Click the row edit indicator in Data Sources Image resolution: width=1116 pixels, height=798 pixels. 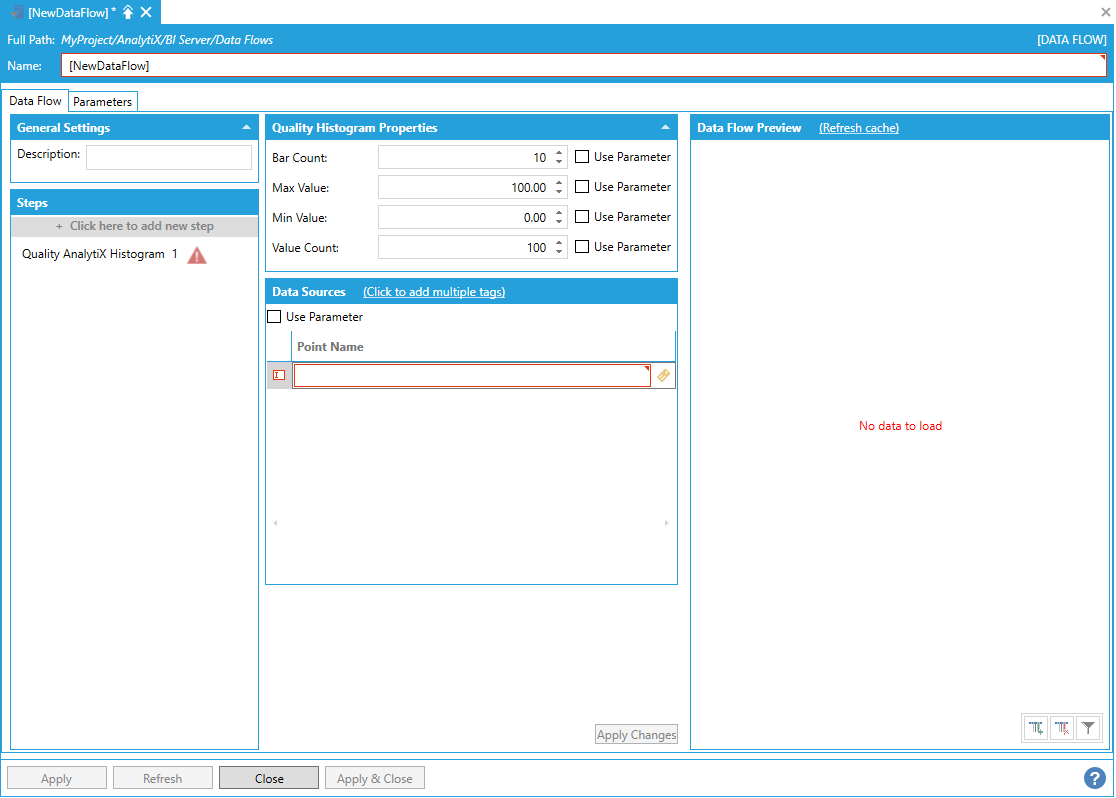(x=279, y=375)
